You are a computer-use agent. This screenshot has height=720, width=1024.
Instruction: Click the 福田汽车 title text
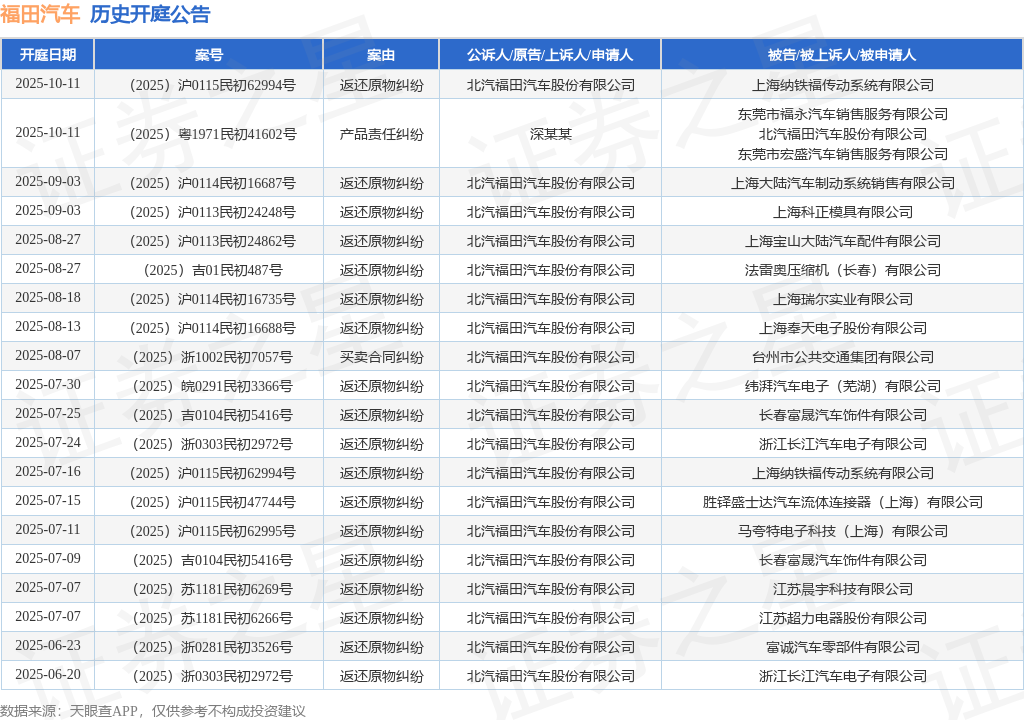pos(40,14)
